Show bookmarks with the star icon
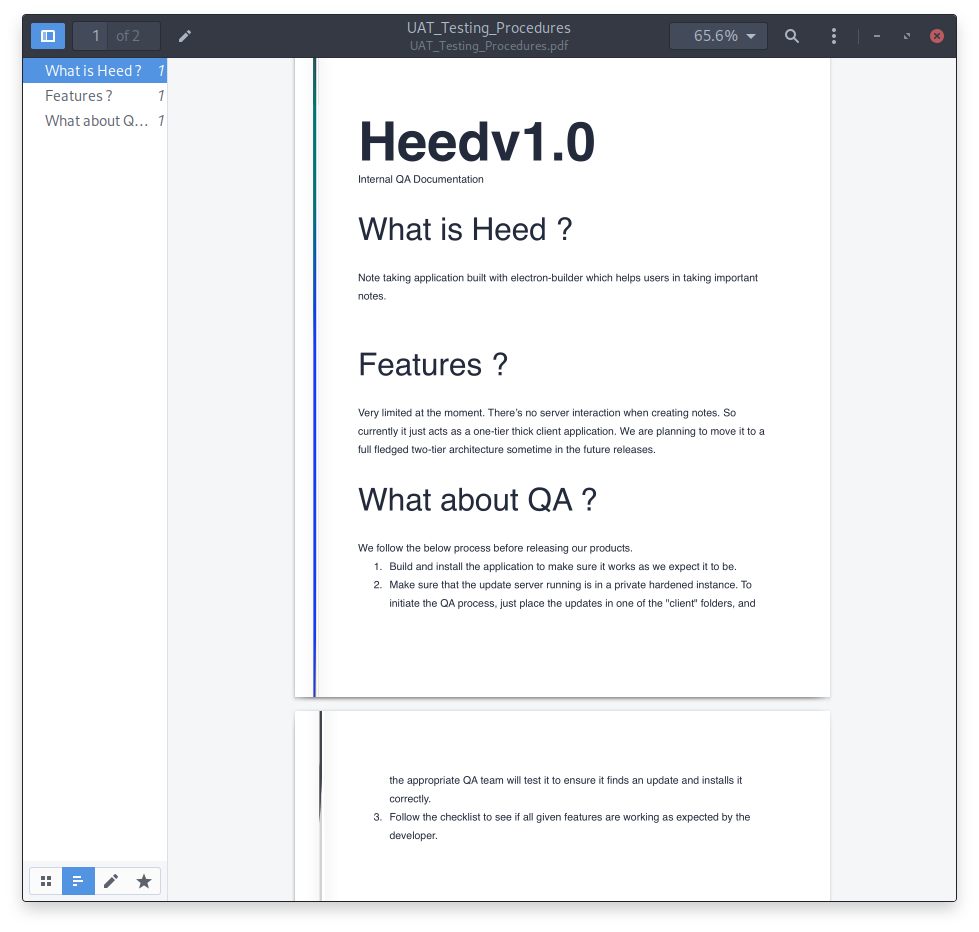The width and height of the screenshot is (979, 932). [144, 881]
